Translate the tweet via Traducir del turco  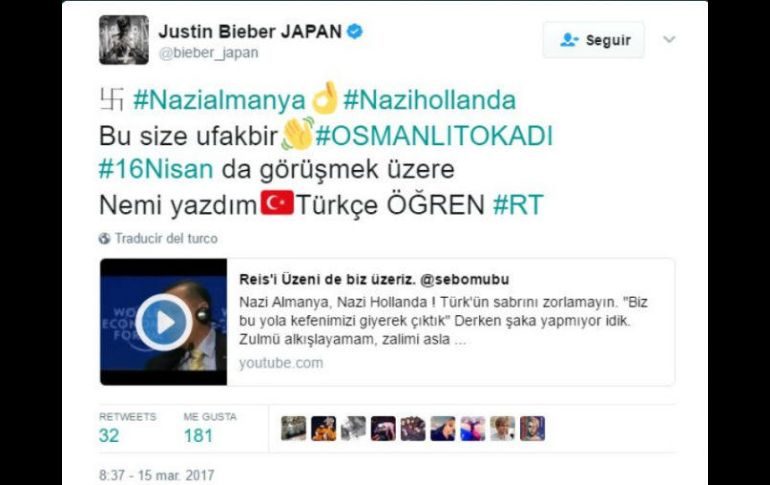166,239
